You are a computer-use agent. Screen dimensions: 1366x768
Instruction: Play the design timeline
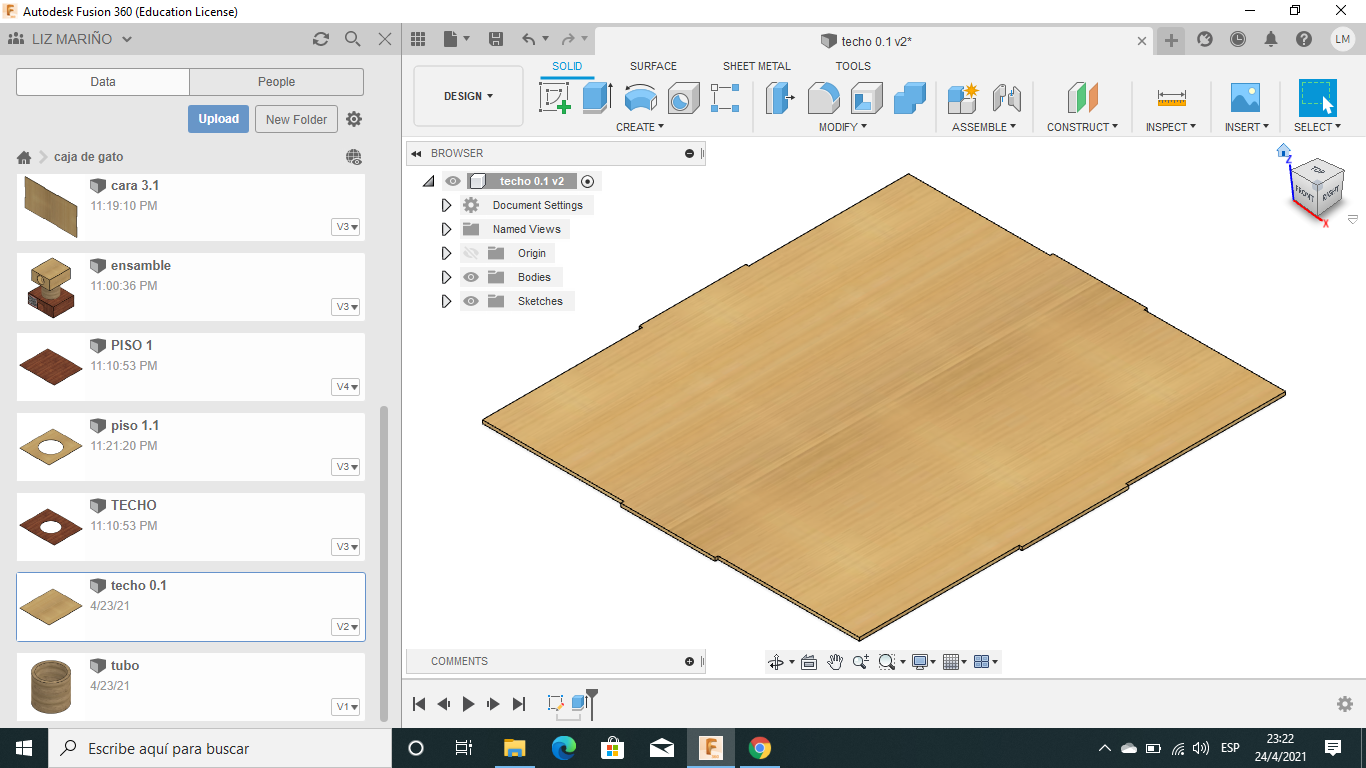(468, 704)
